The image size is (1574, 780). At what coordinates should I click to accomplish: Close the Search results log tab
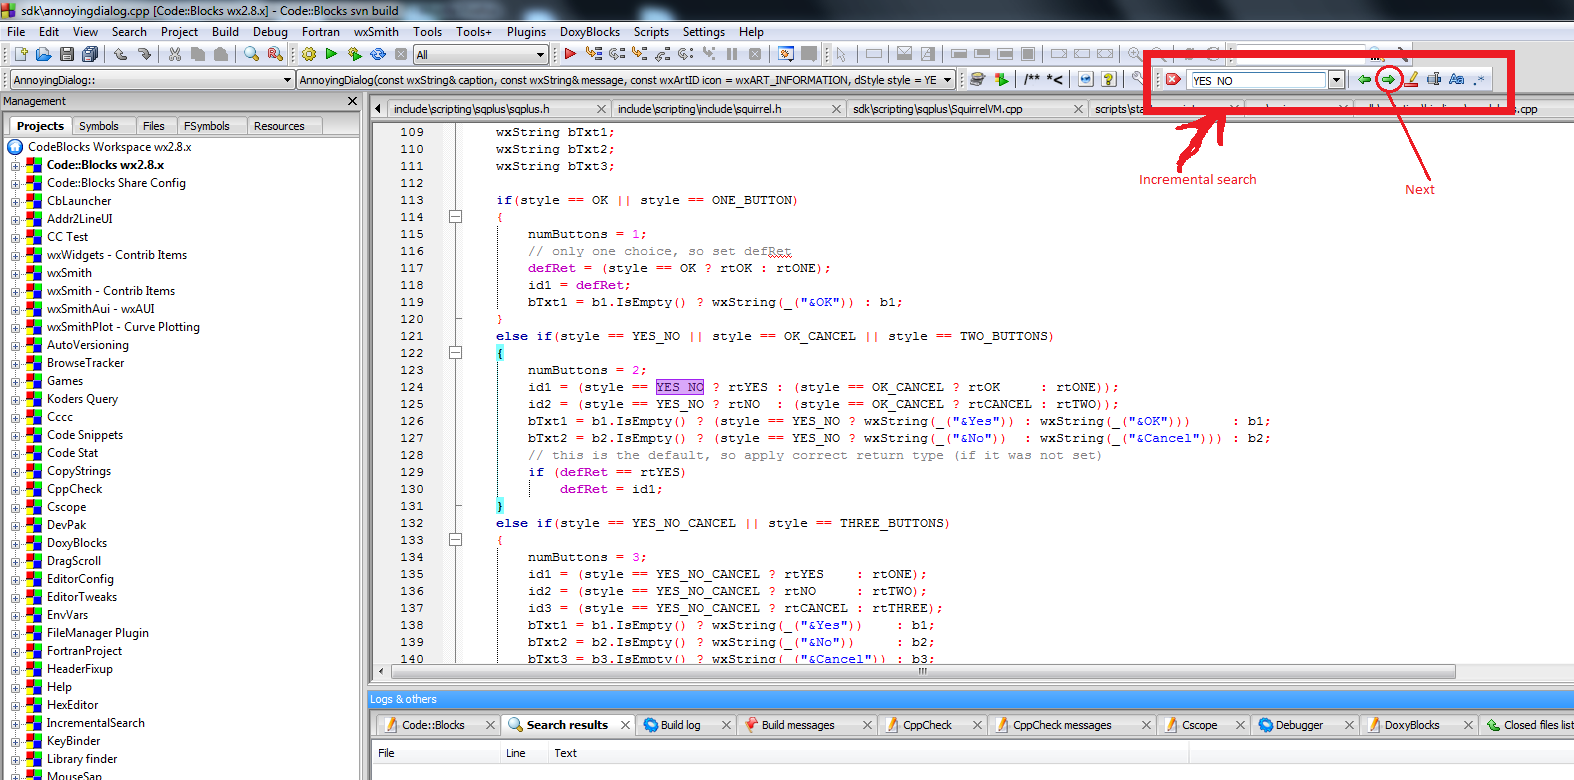pyautogui.click(x=625, y=725)
